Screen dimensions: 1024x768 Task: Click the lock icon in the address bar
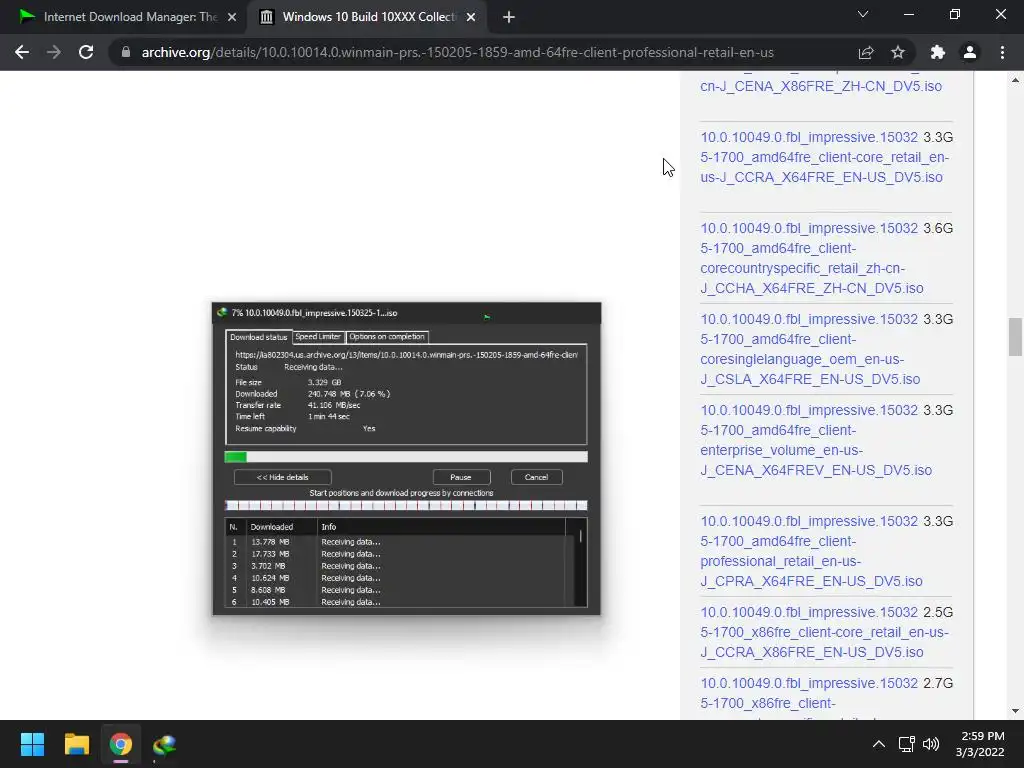126,52
